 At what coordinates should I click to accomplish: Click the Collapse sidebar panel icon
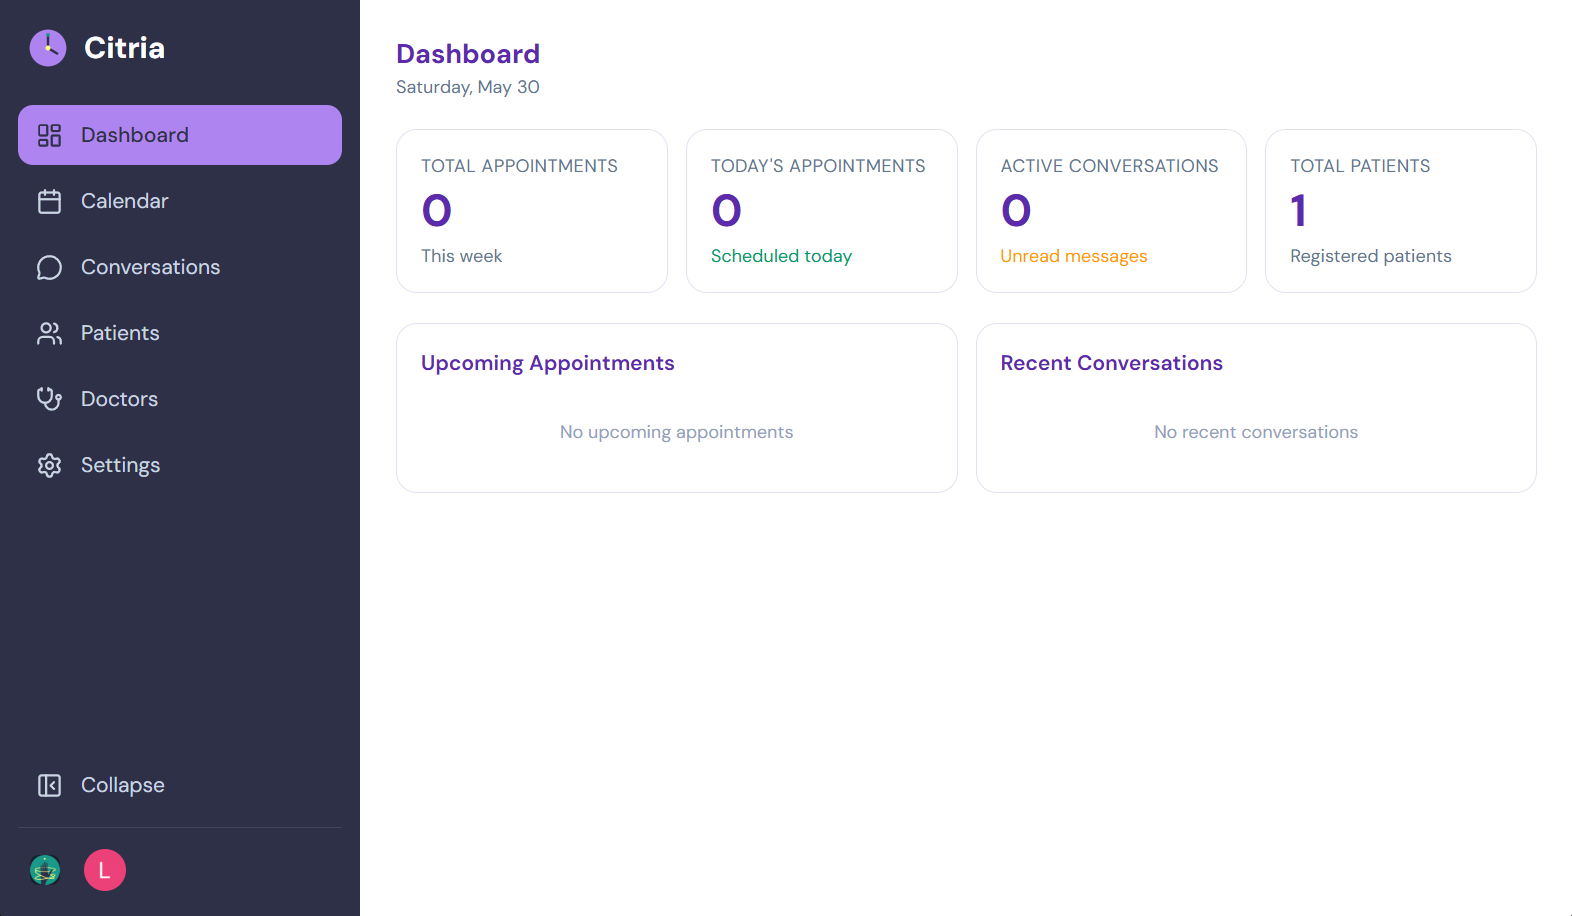click(49, 785)
